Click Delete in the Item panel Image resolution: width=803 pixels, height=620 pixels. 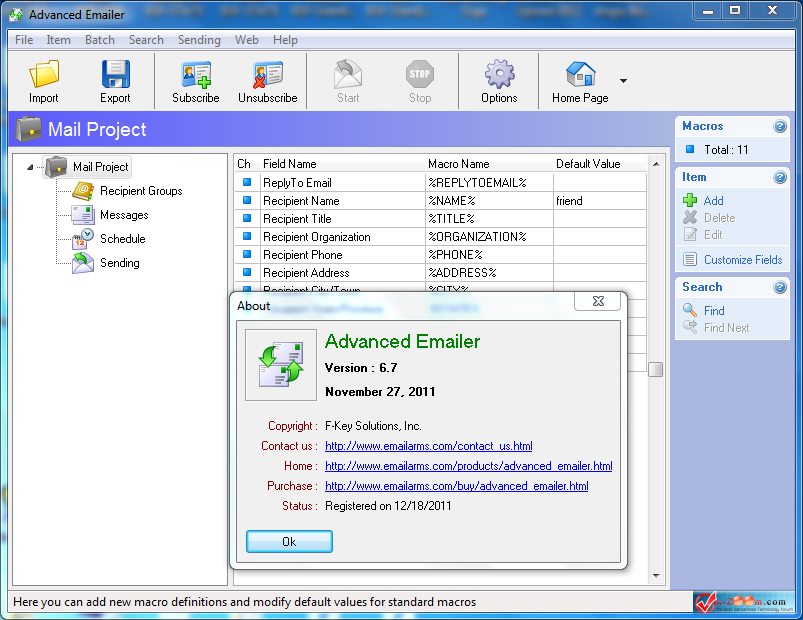pyautogui.click(x=720, y=218)
